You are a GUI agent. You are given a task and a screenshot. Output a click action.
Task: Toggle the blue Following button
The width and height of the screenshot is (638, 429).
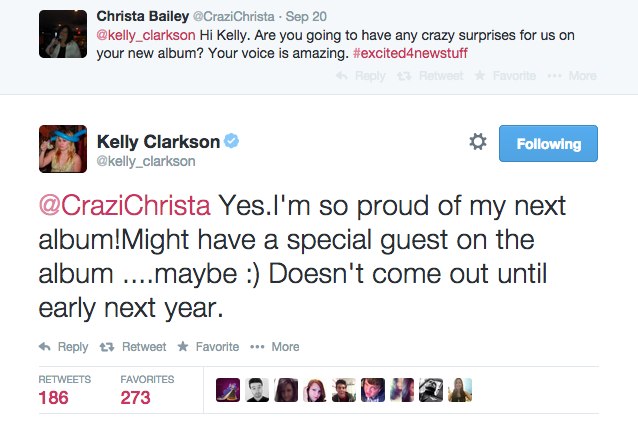click(548, 143)
